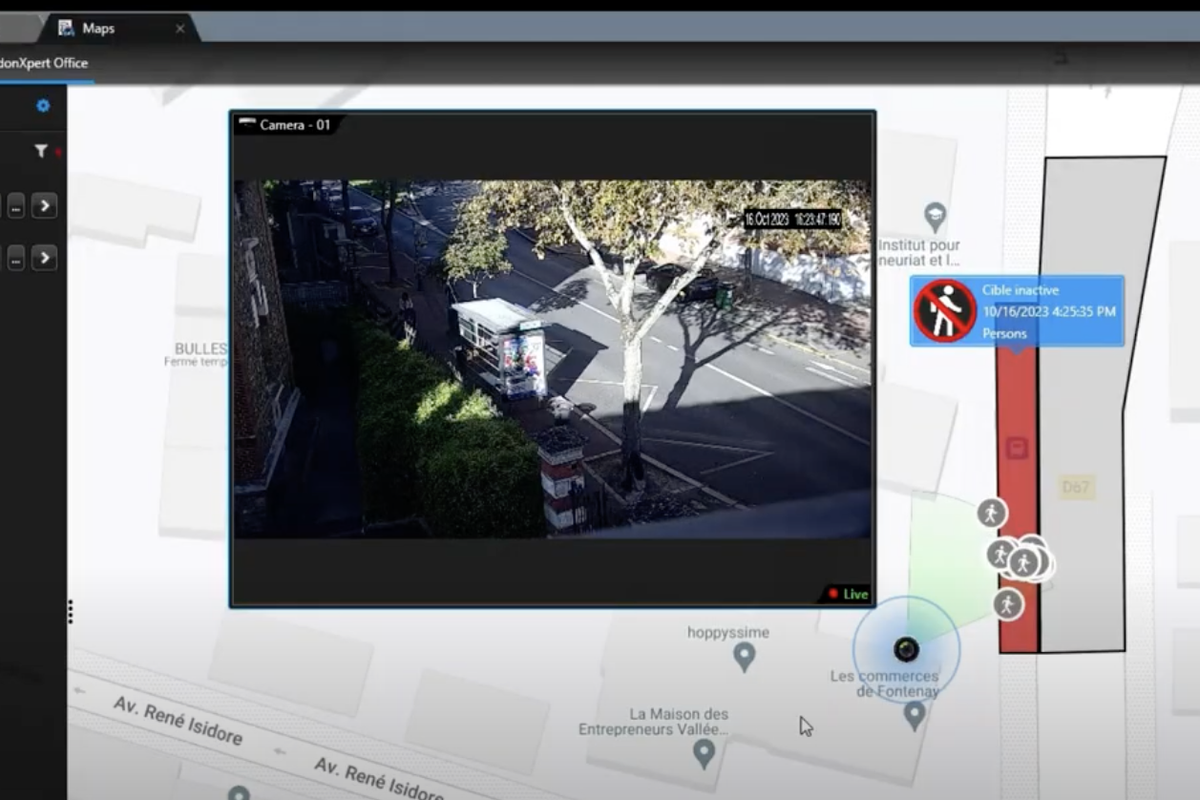Click the BULLES place label
Viewport: 1200px width, 800px height.
point(201,348)
